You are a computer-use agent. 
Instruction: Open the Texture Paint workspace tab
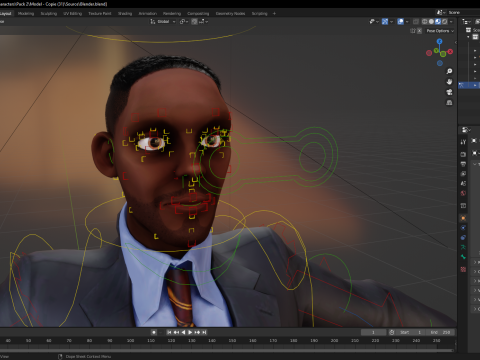point(100,13)
